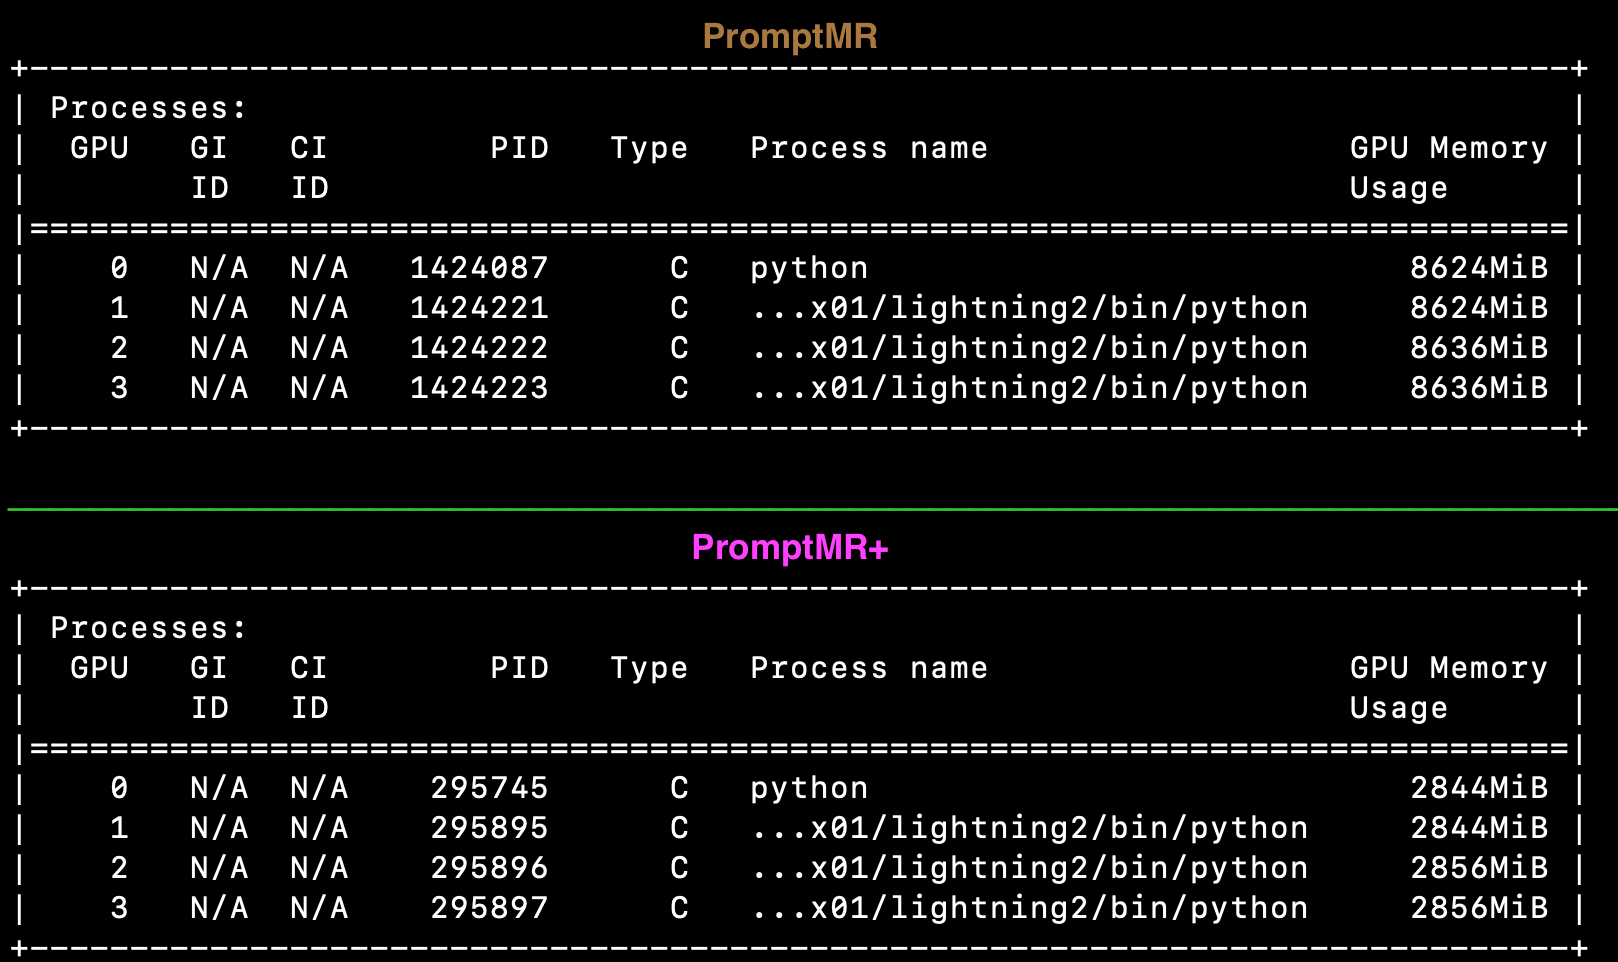Click the lightning2/bin/python path in PID 295896 row
Viewport: 1618px width, 962px height.
click(1029, 869)
